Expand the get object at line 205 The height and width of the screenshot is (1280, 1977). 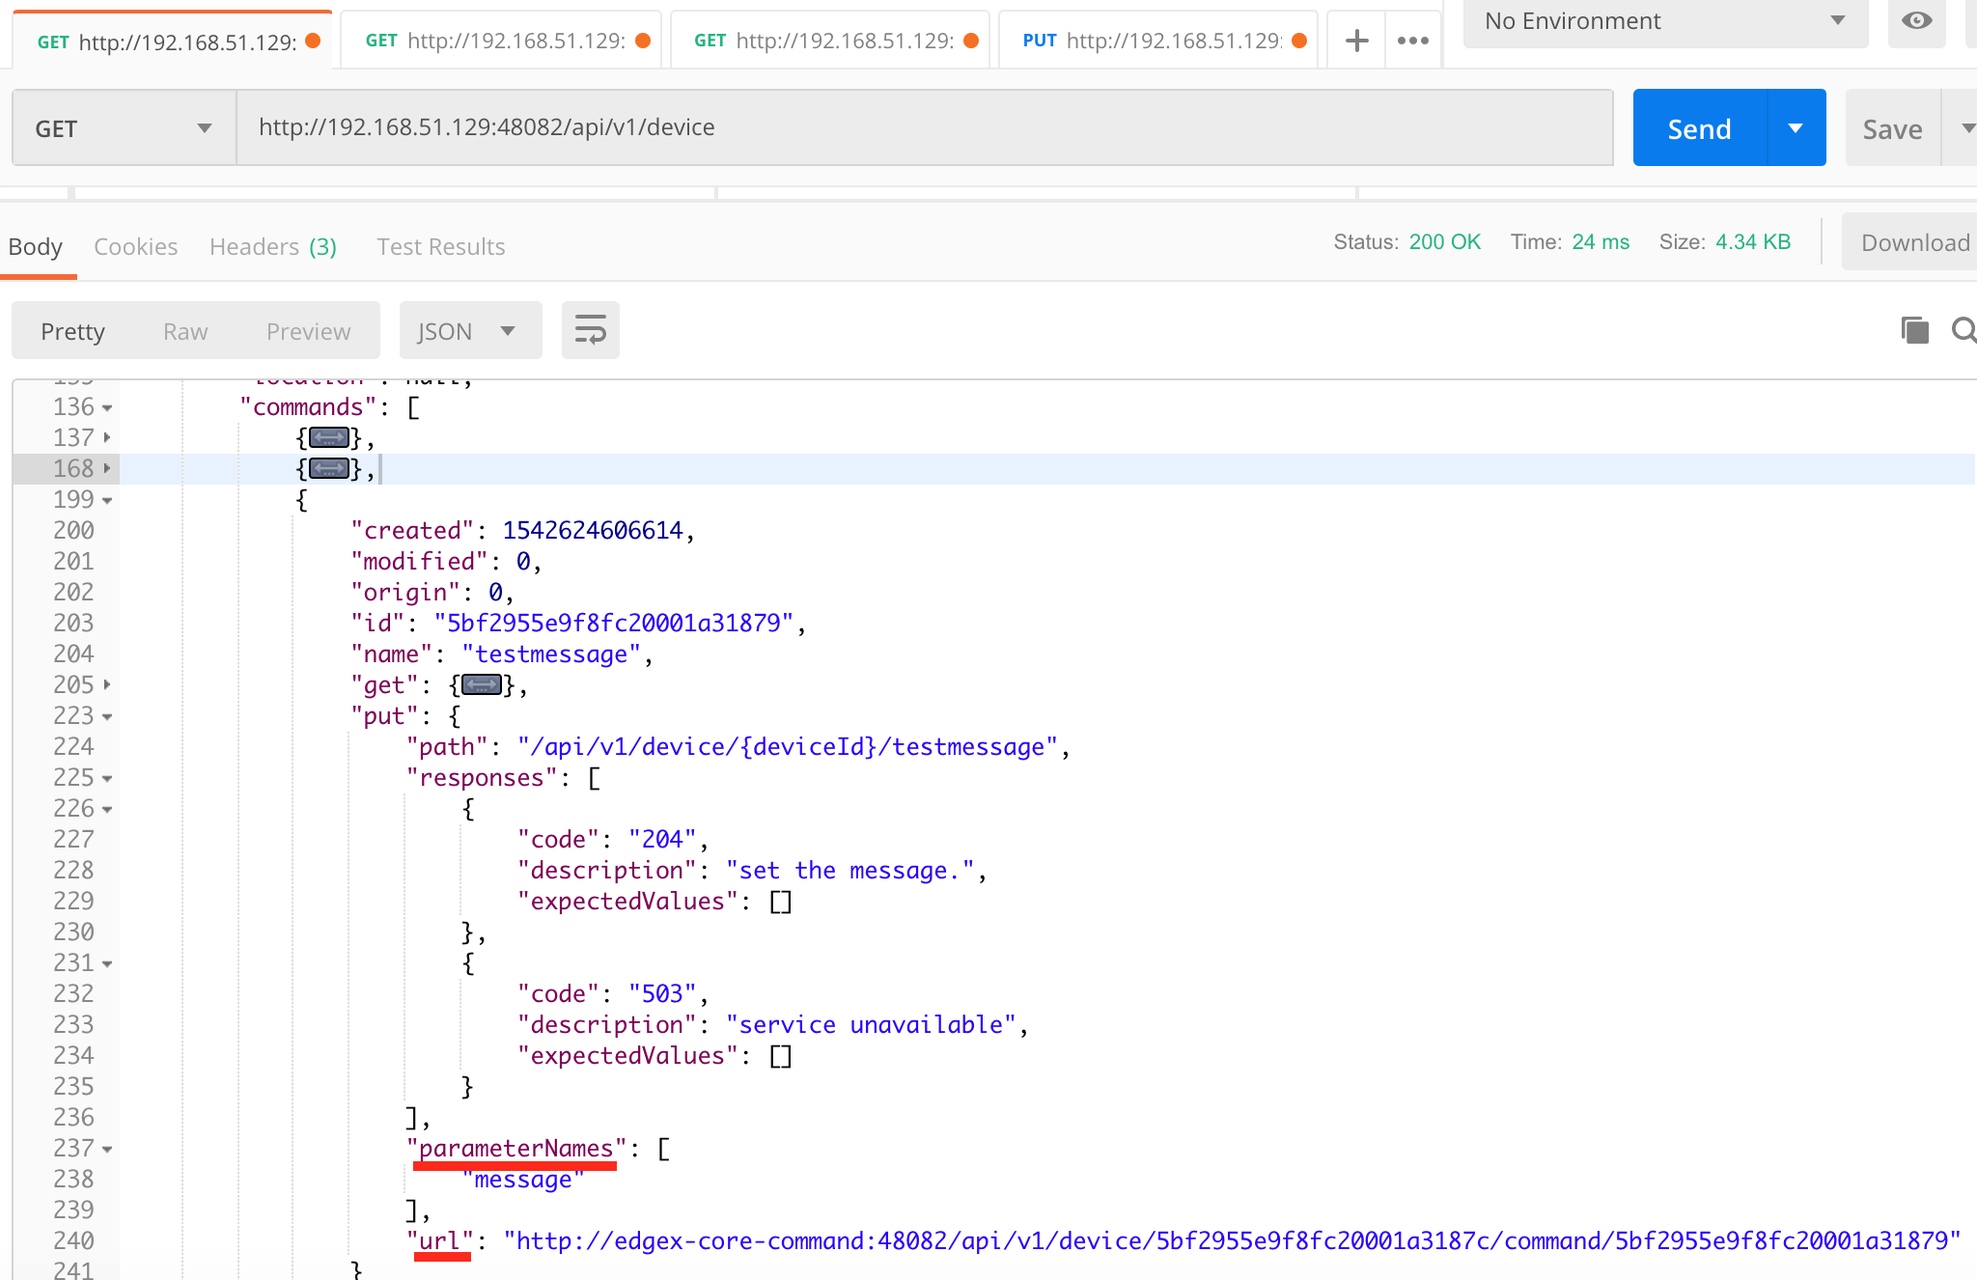(x=107, y=685)
